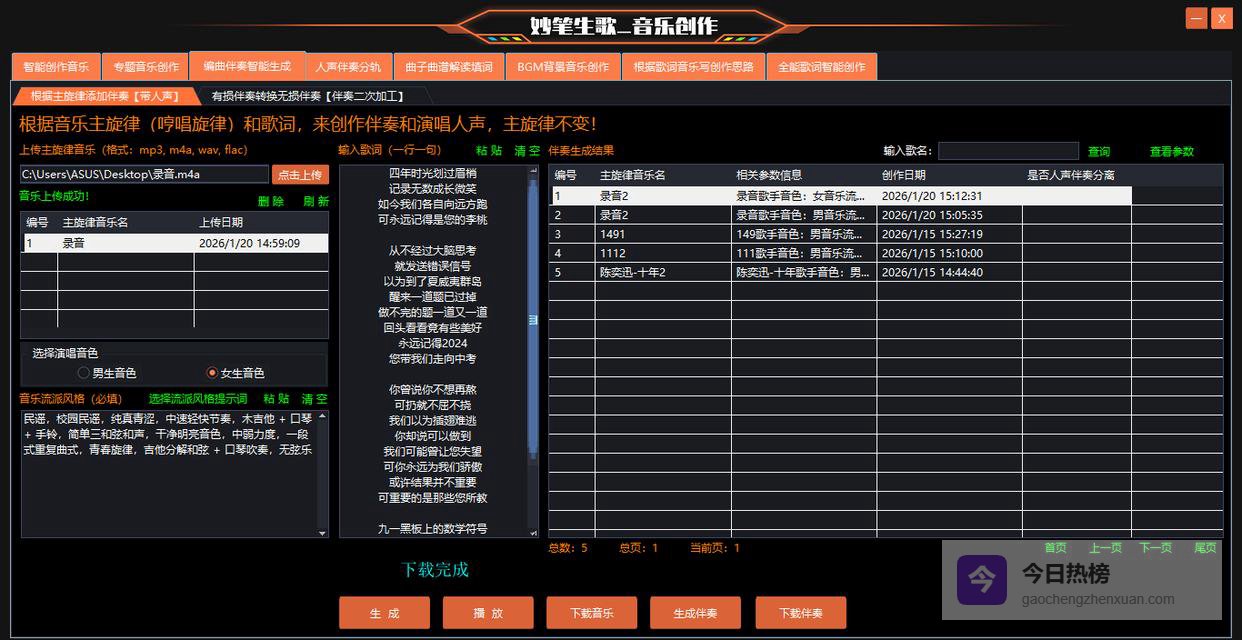Click the 生成 button at the bottom
The height and width of the screenshot is (640, 1242).
384,613
